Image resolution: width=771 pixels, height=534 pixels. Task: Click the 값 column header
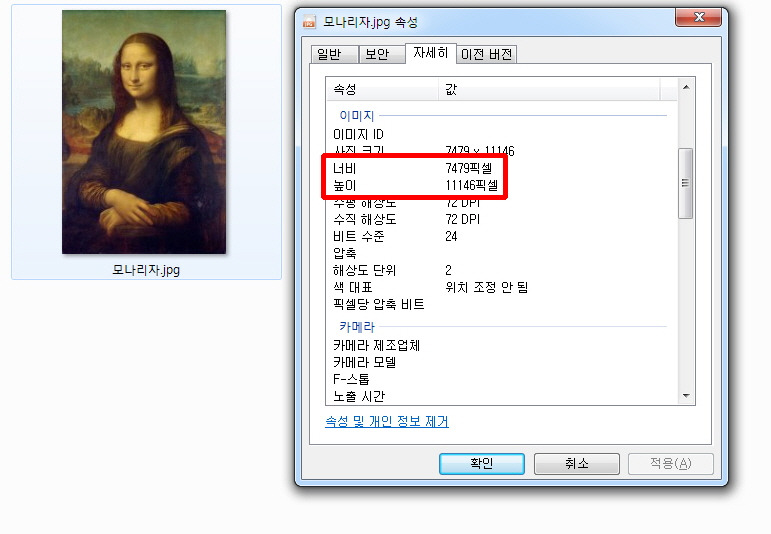pos(549,89)
